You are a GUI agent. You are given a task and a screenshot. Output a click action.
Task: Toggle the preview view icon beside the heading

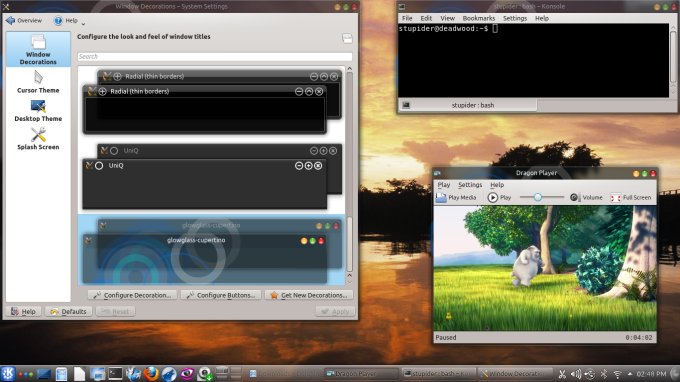(347, 38)
